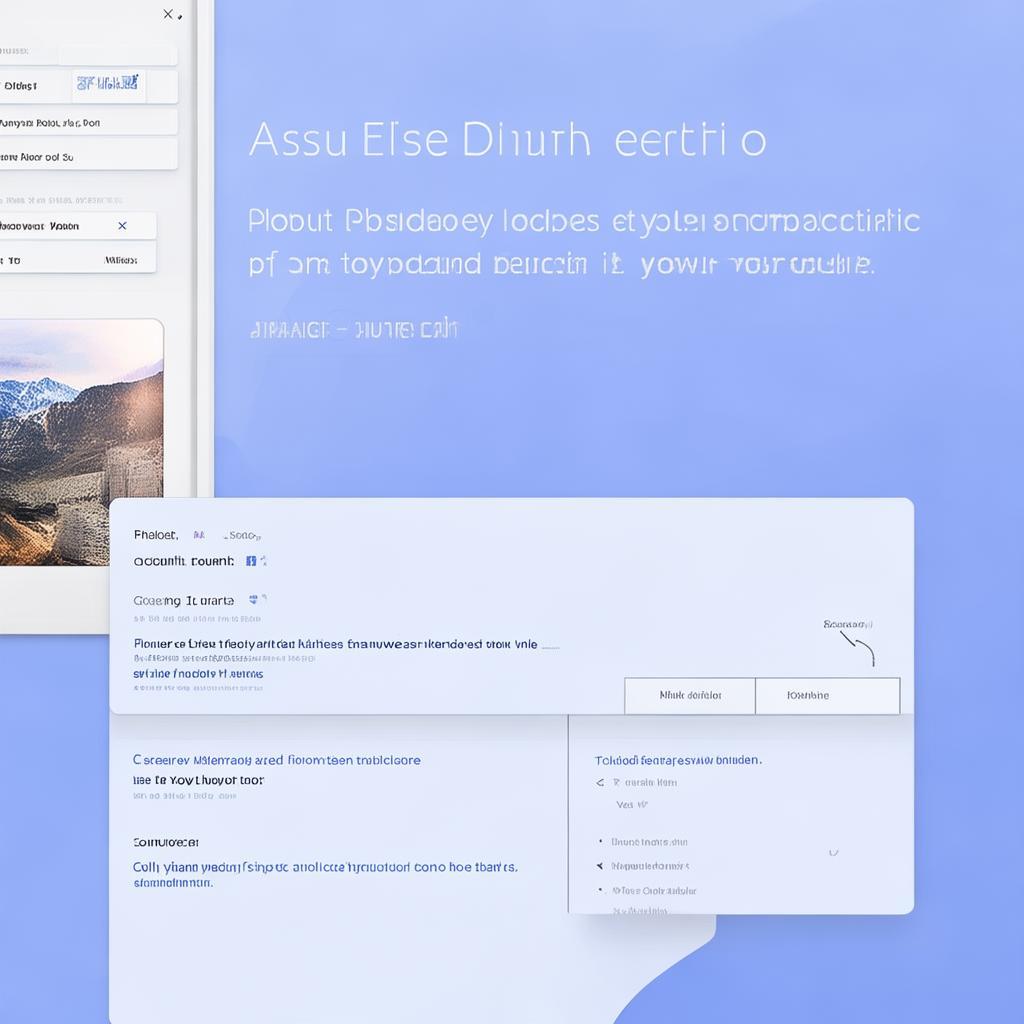The height and width of the screenshot is (1024, 1024).
Task: Select the Tokdodi heading in right panel
Action: (678, 760)
